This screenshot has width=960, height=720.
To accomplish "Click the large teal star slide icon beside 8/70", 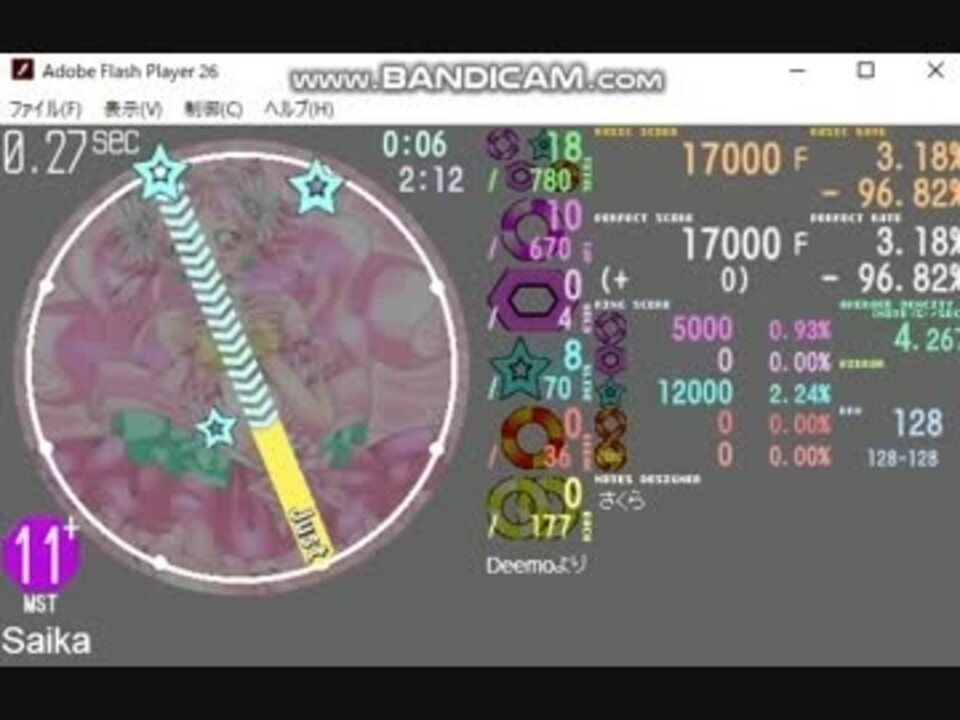I will pyautogui.click(x=519, y=370).
